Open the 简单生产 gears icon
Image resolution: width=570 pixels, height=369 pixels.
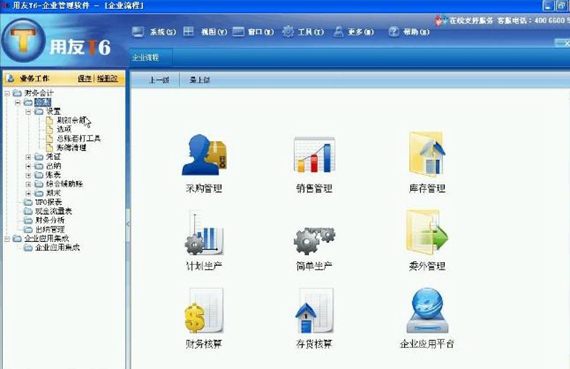314,240
